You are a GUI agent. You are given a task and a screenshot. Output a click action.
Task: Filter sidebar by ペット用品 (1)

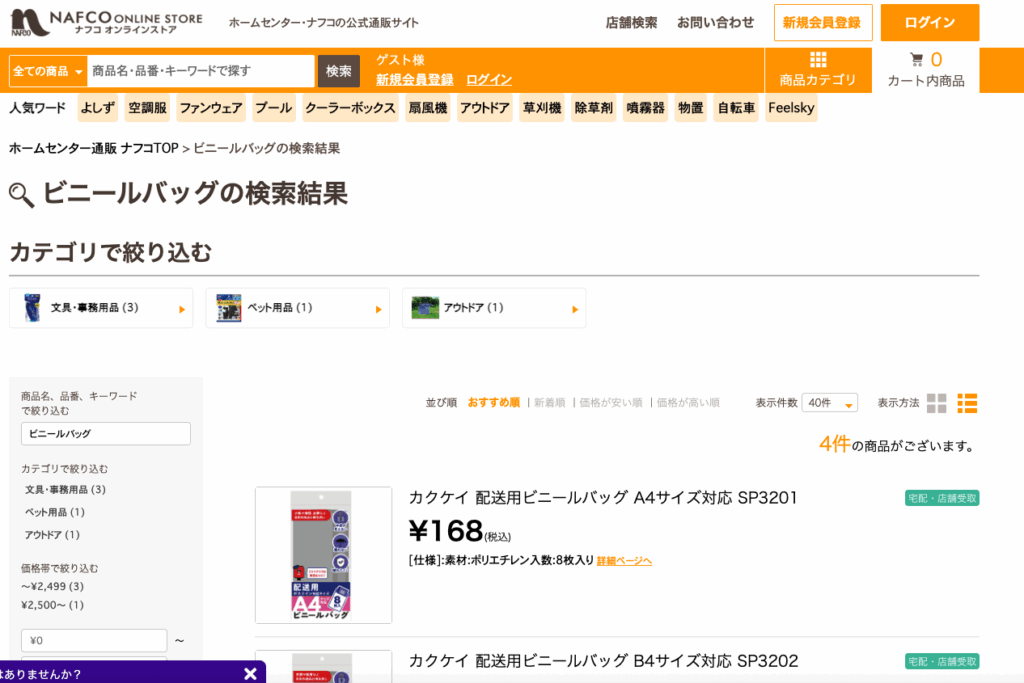(x=55, y=512)
